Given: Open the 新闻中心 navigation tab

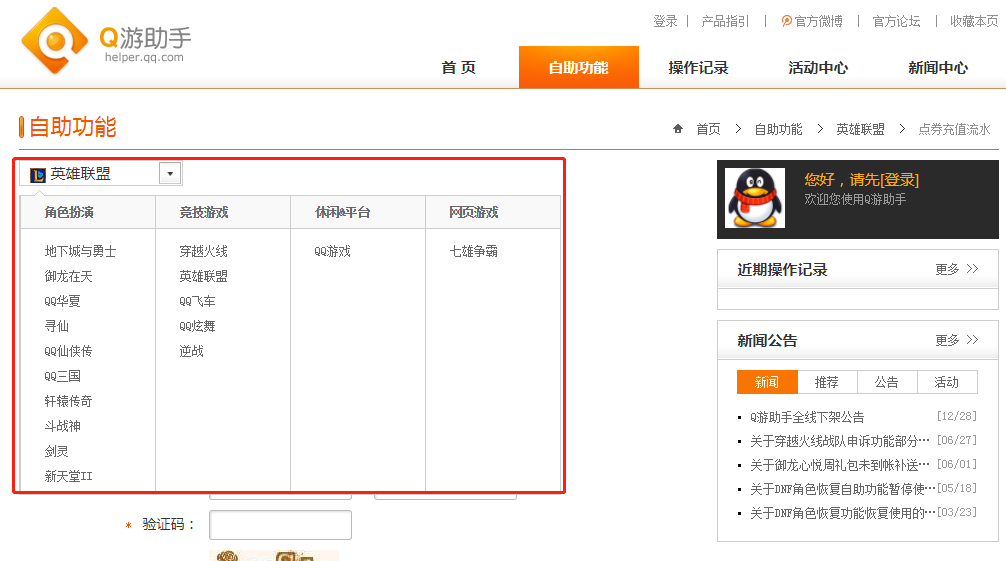Looking at the screenshot, I should click(x=938, y=67).
